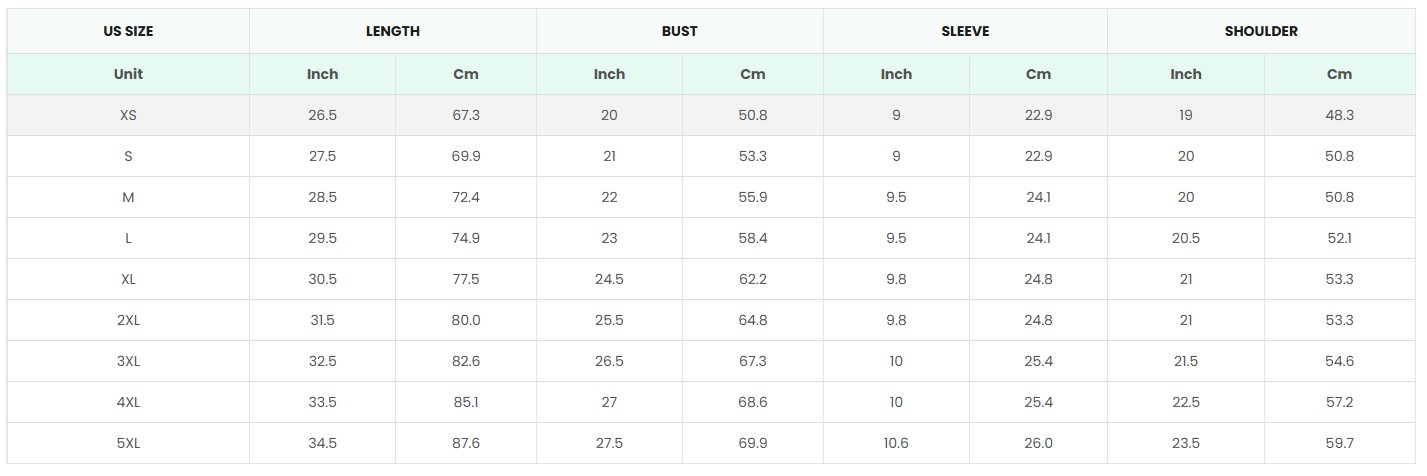The height and width of the screenshot is (476, 1427).
Task: Select the BUST column header
Action: [679, 31]
